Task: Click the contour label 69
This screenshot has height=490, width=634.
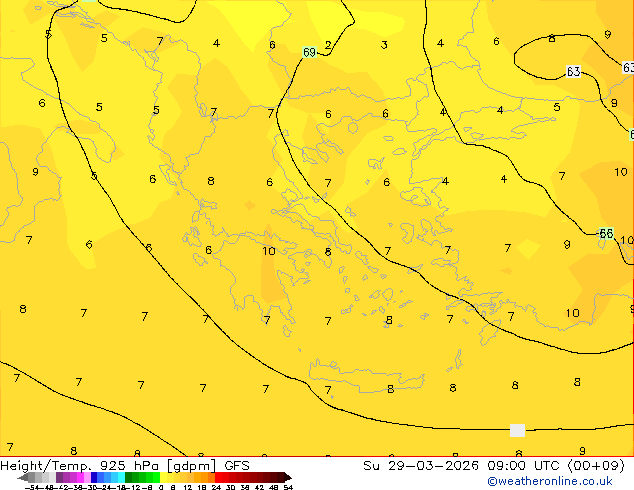Action: (x=309, y=52)
